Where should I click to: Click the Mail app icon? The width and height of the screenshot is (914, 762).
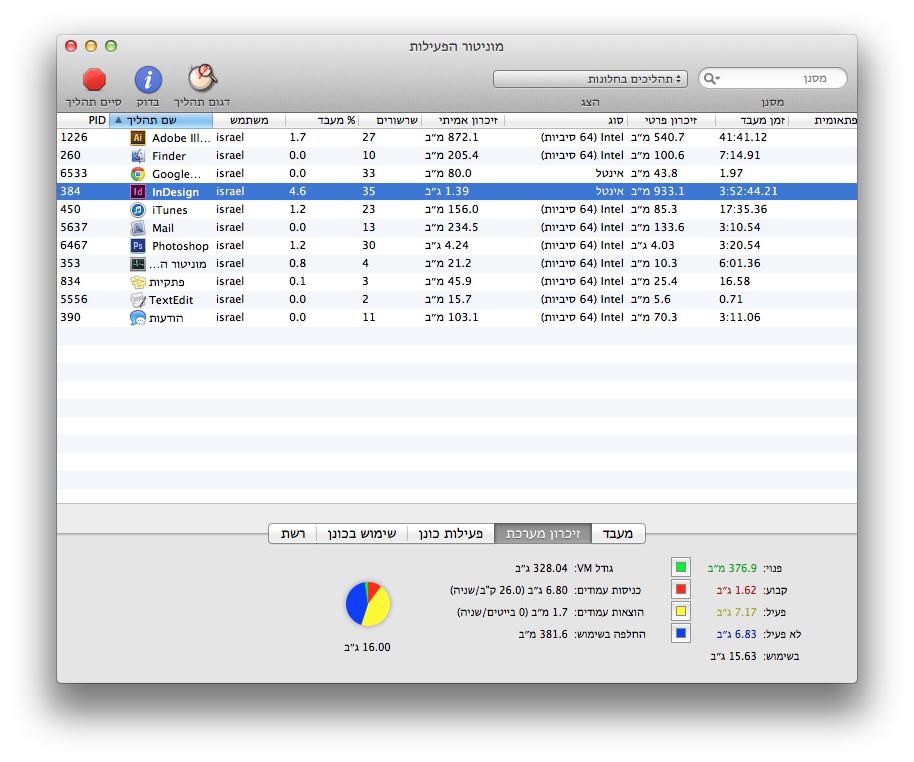[138, 228]
